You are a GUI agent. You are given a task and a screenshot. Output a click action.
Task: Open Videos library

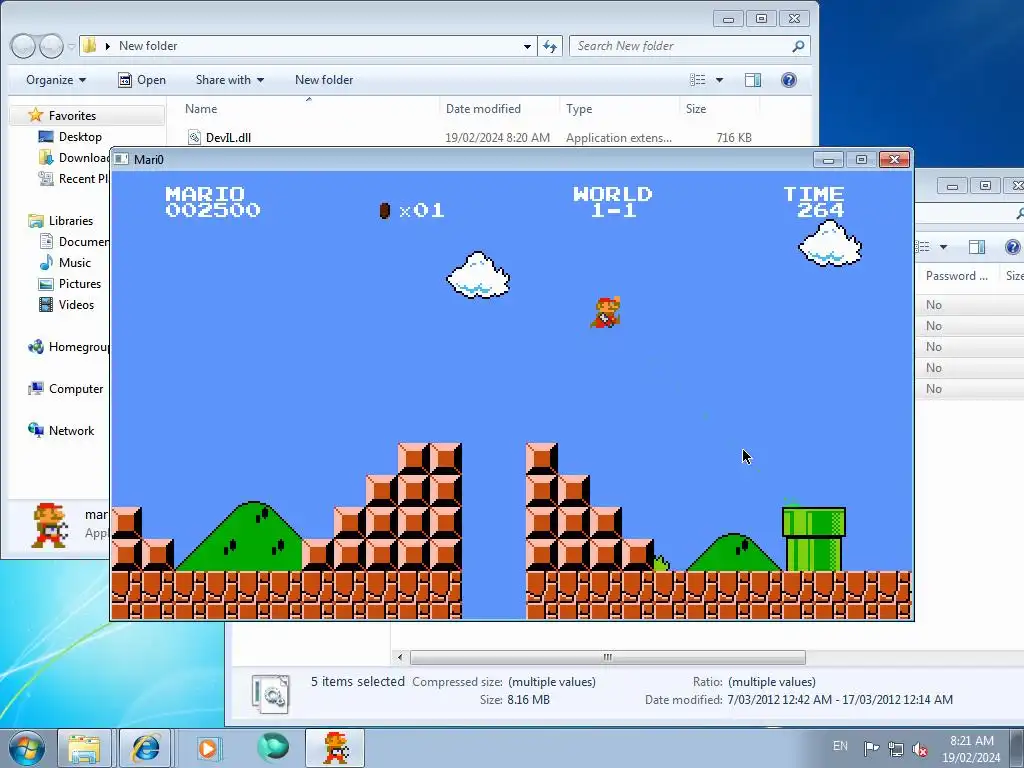[x=76, y=304]
